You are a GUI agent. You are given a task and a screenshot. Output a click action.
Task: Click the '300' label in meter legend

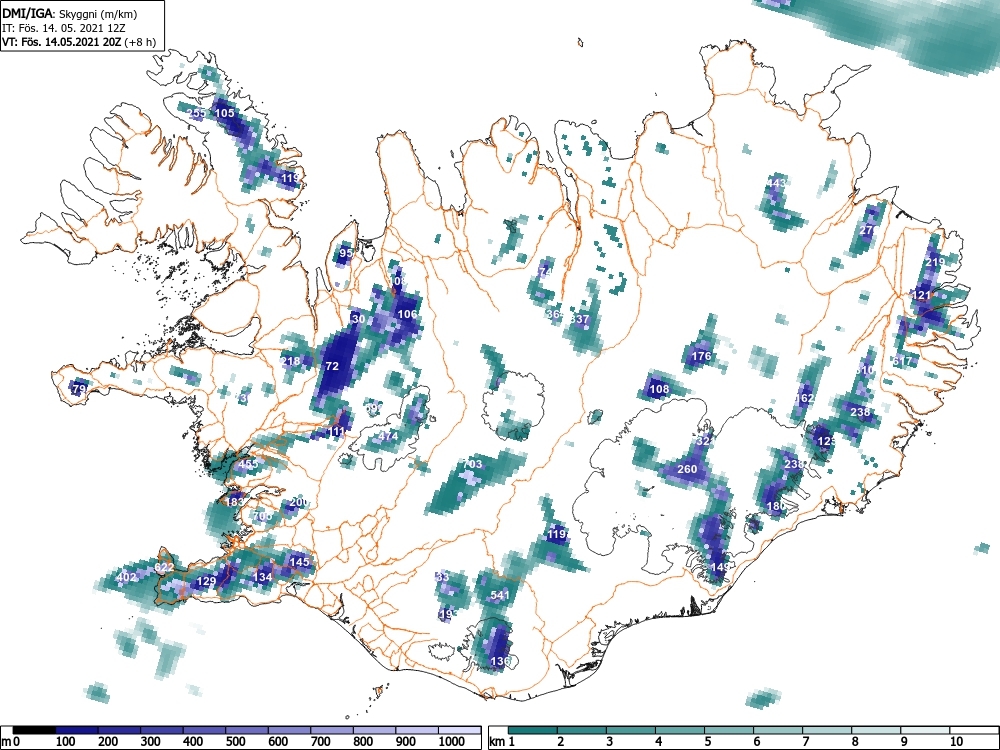[x=151, y=742]
